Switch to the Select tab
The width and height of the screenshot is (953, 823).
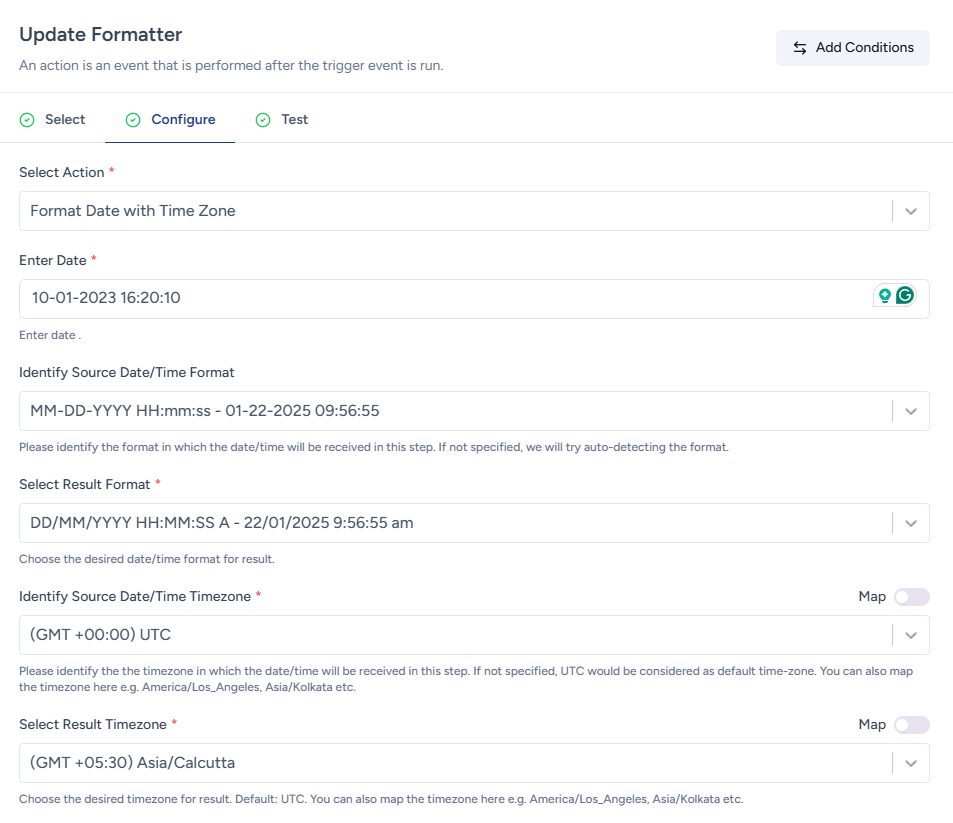pos(65,120)
